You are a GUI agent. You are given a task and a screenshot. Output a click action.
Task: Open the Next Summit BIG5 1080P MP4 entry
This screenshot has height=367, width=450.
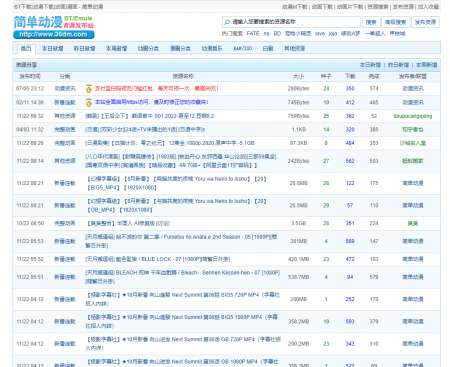pyautogui.click(x=182, y=321)
